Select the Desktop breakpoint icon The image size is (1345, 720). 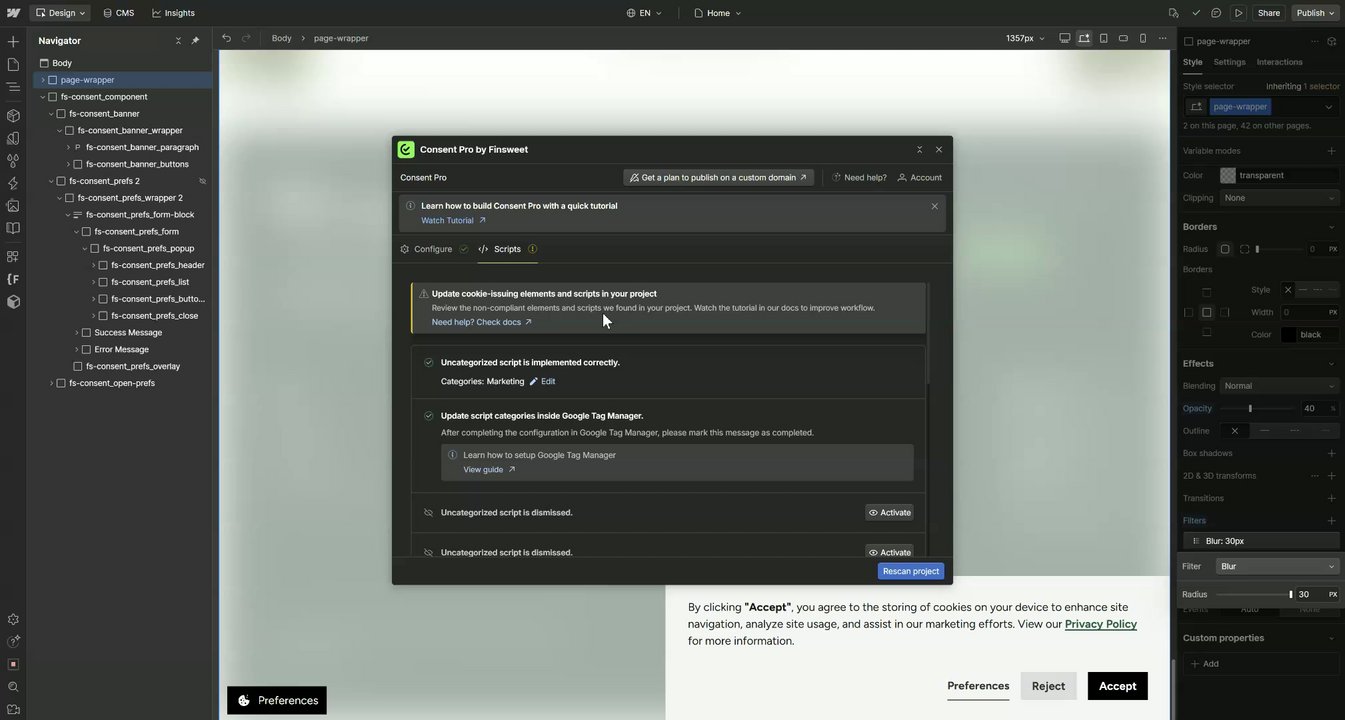point(1064,38)
